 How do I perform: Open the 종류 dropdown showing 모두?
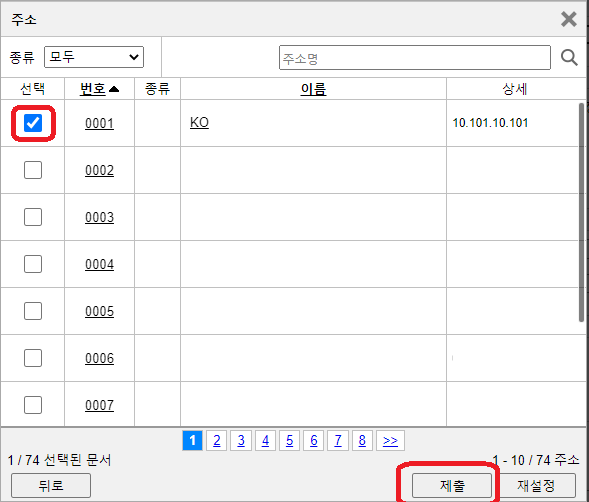[94, 57]
